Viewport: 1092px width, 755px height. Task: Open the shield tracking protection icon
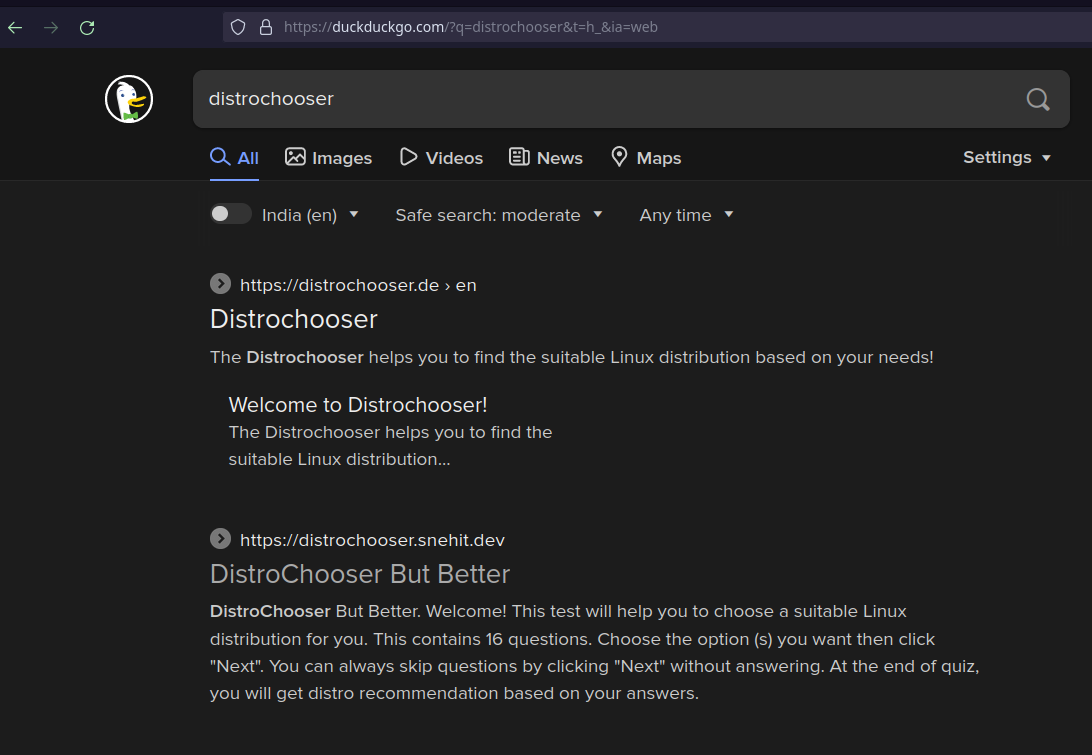pos(238,27)
